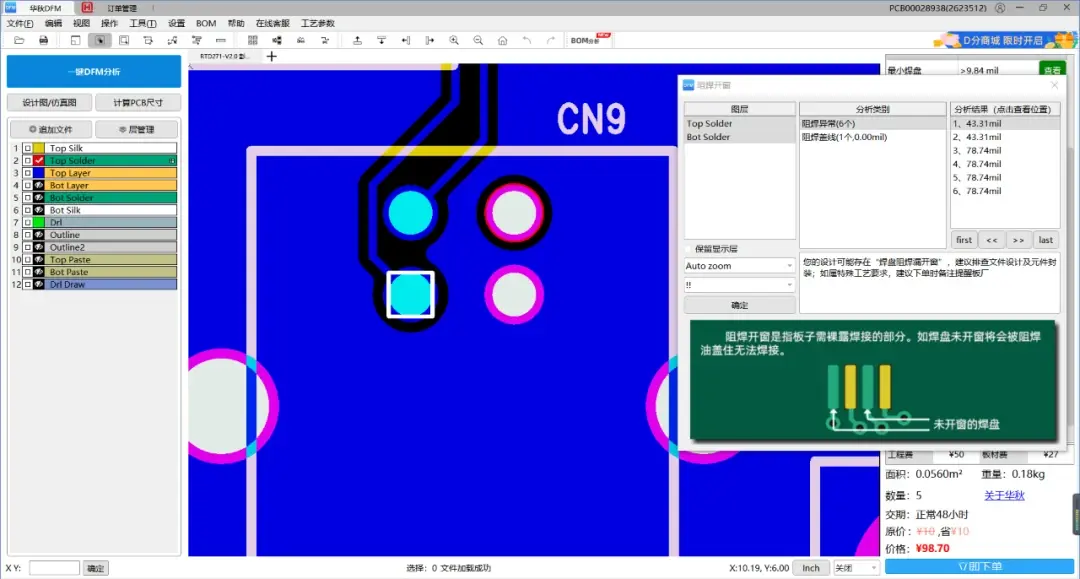Click the 计算PCB尺寸 button
1080x579 pixels.
pos(138,103)
